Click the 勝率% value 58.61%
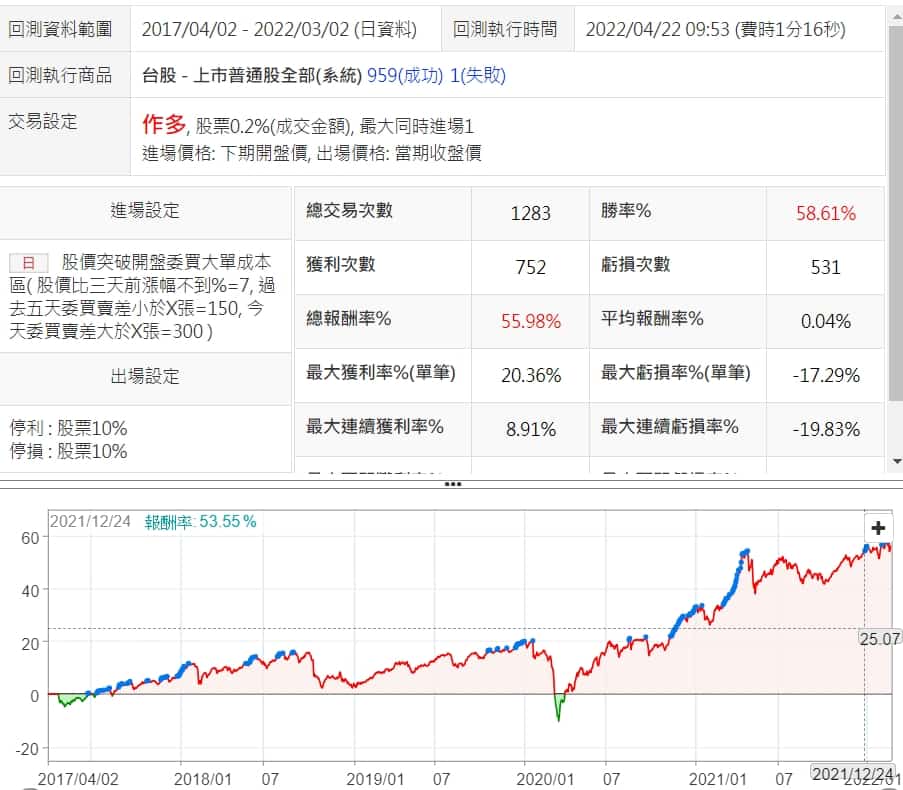This screenshot has height=790, width=903. (825, 213)
